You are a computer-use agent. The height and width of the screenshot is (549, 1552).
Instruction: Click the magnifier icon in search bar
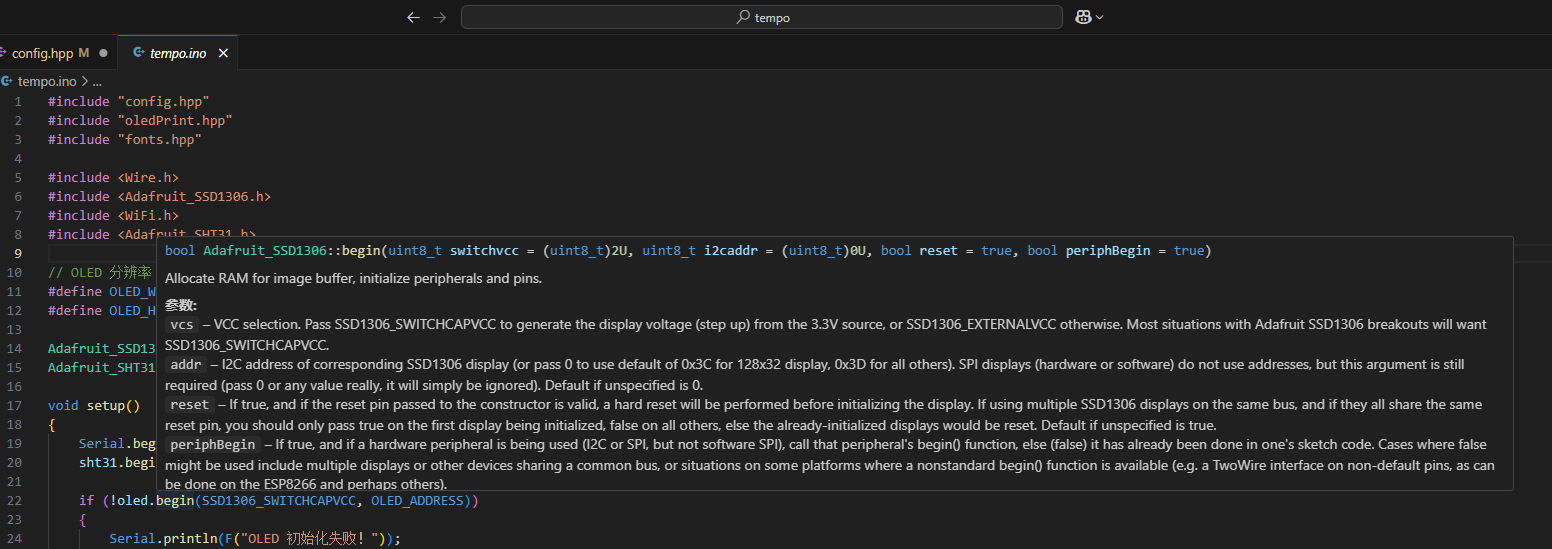click(743, 17)
